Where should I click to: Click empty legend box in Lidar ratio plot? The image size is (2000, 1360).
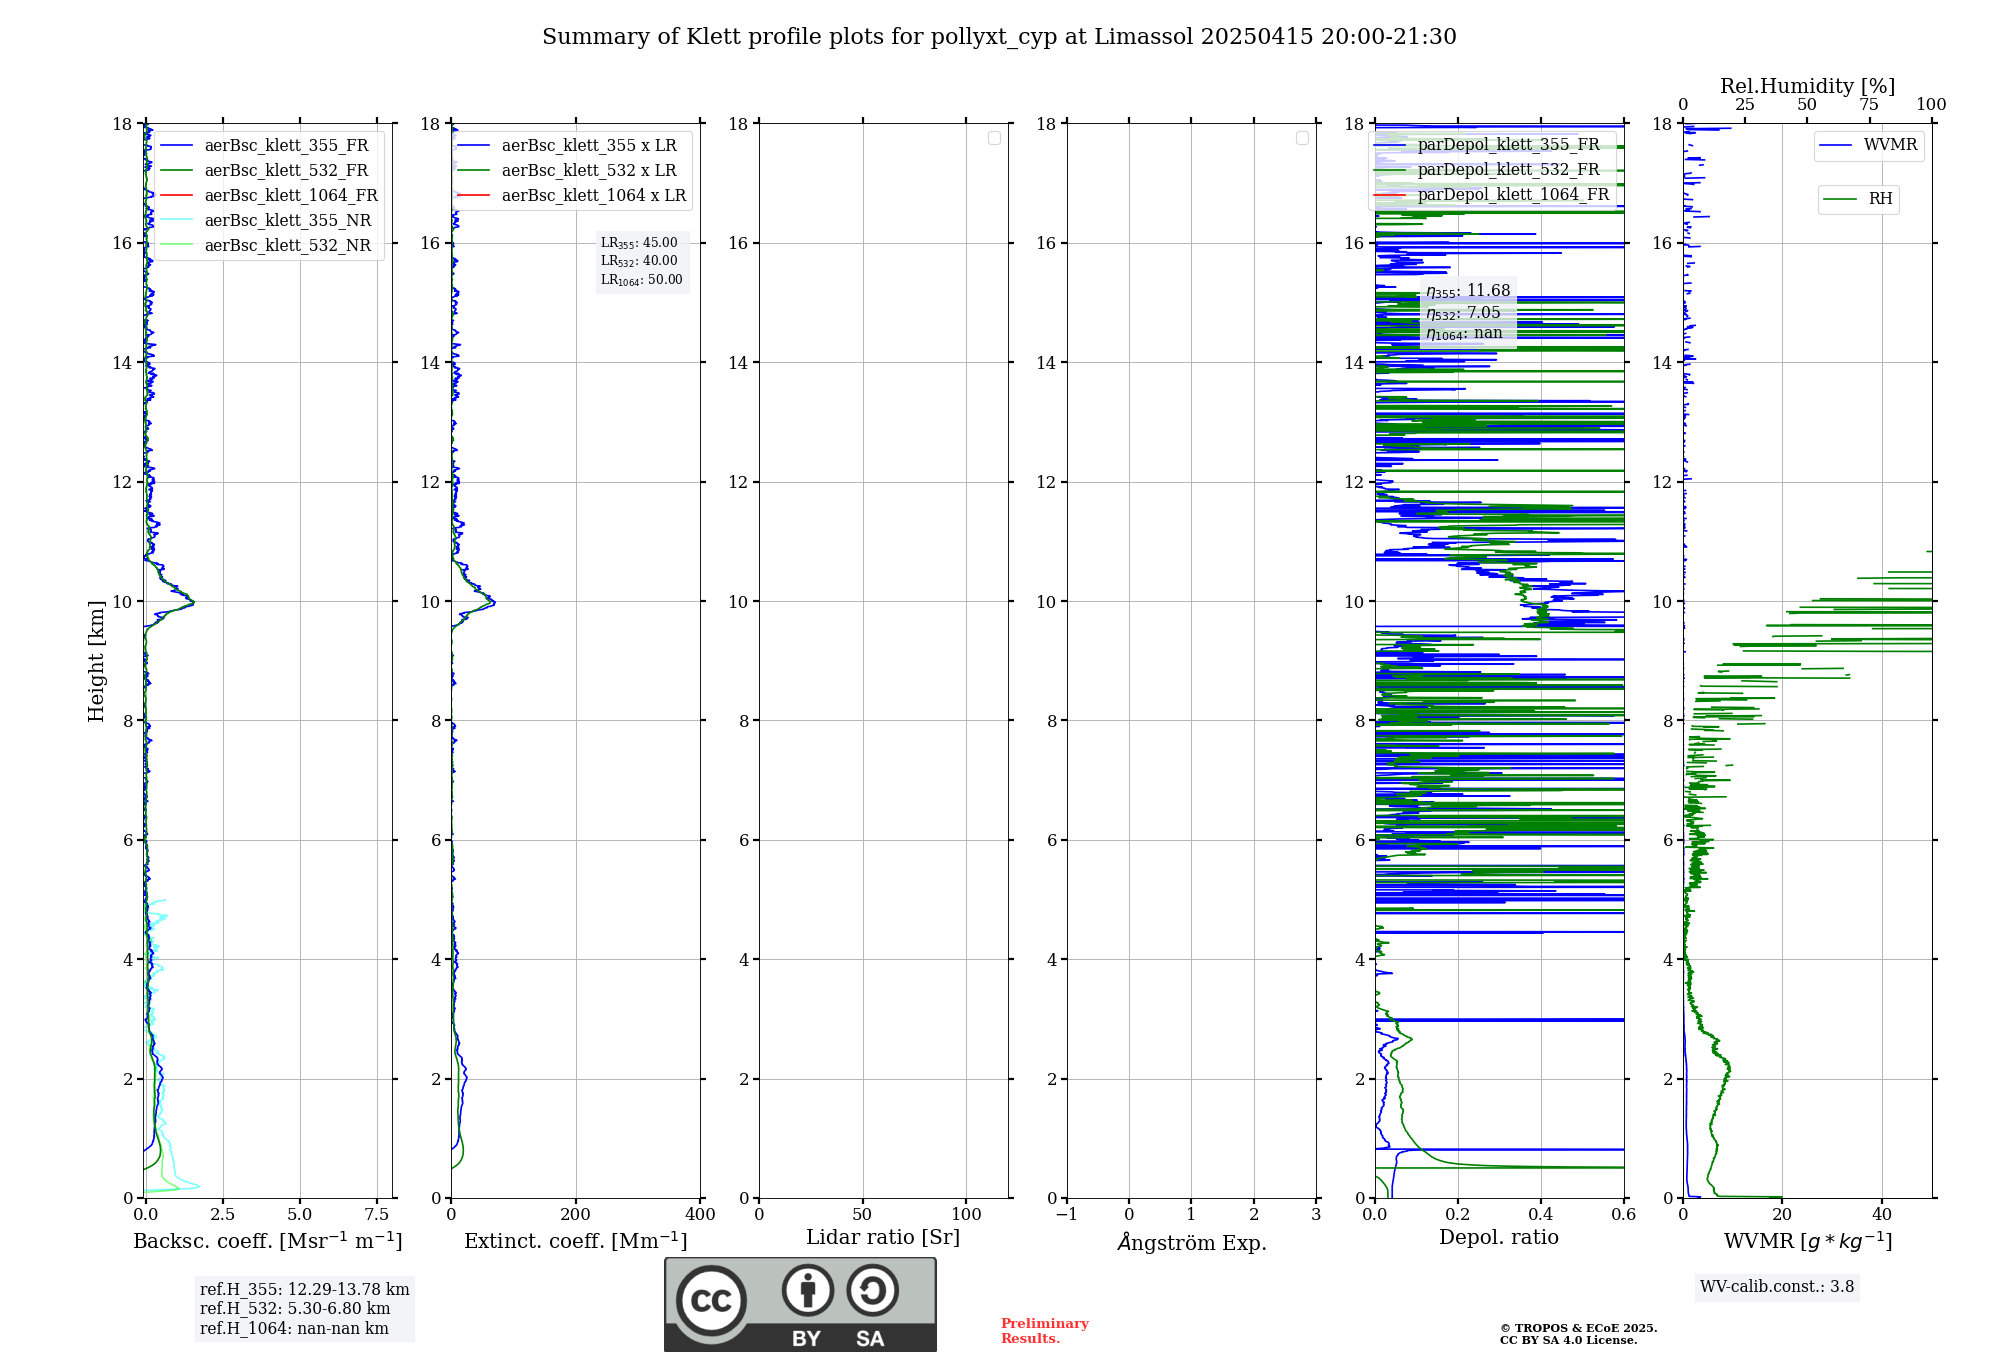click(994, 138)
